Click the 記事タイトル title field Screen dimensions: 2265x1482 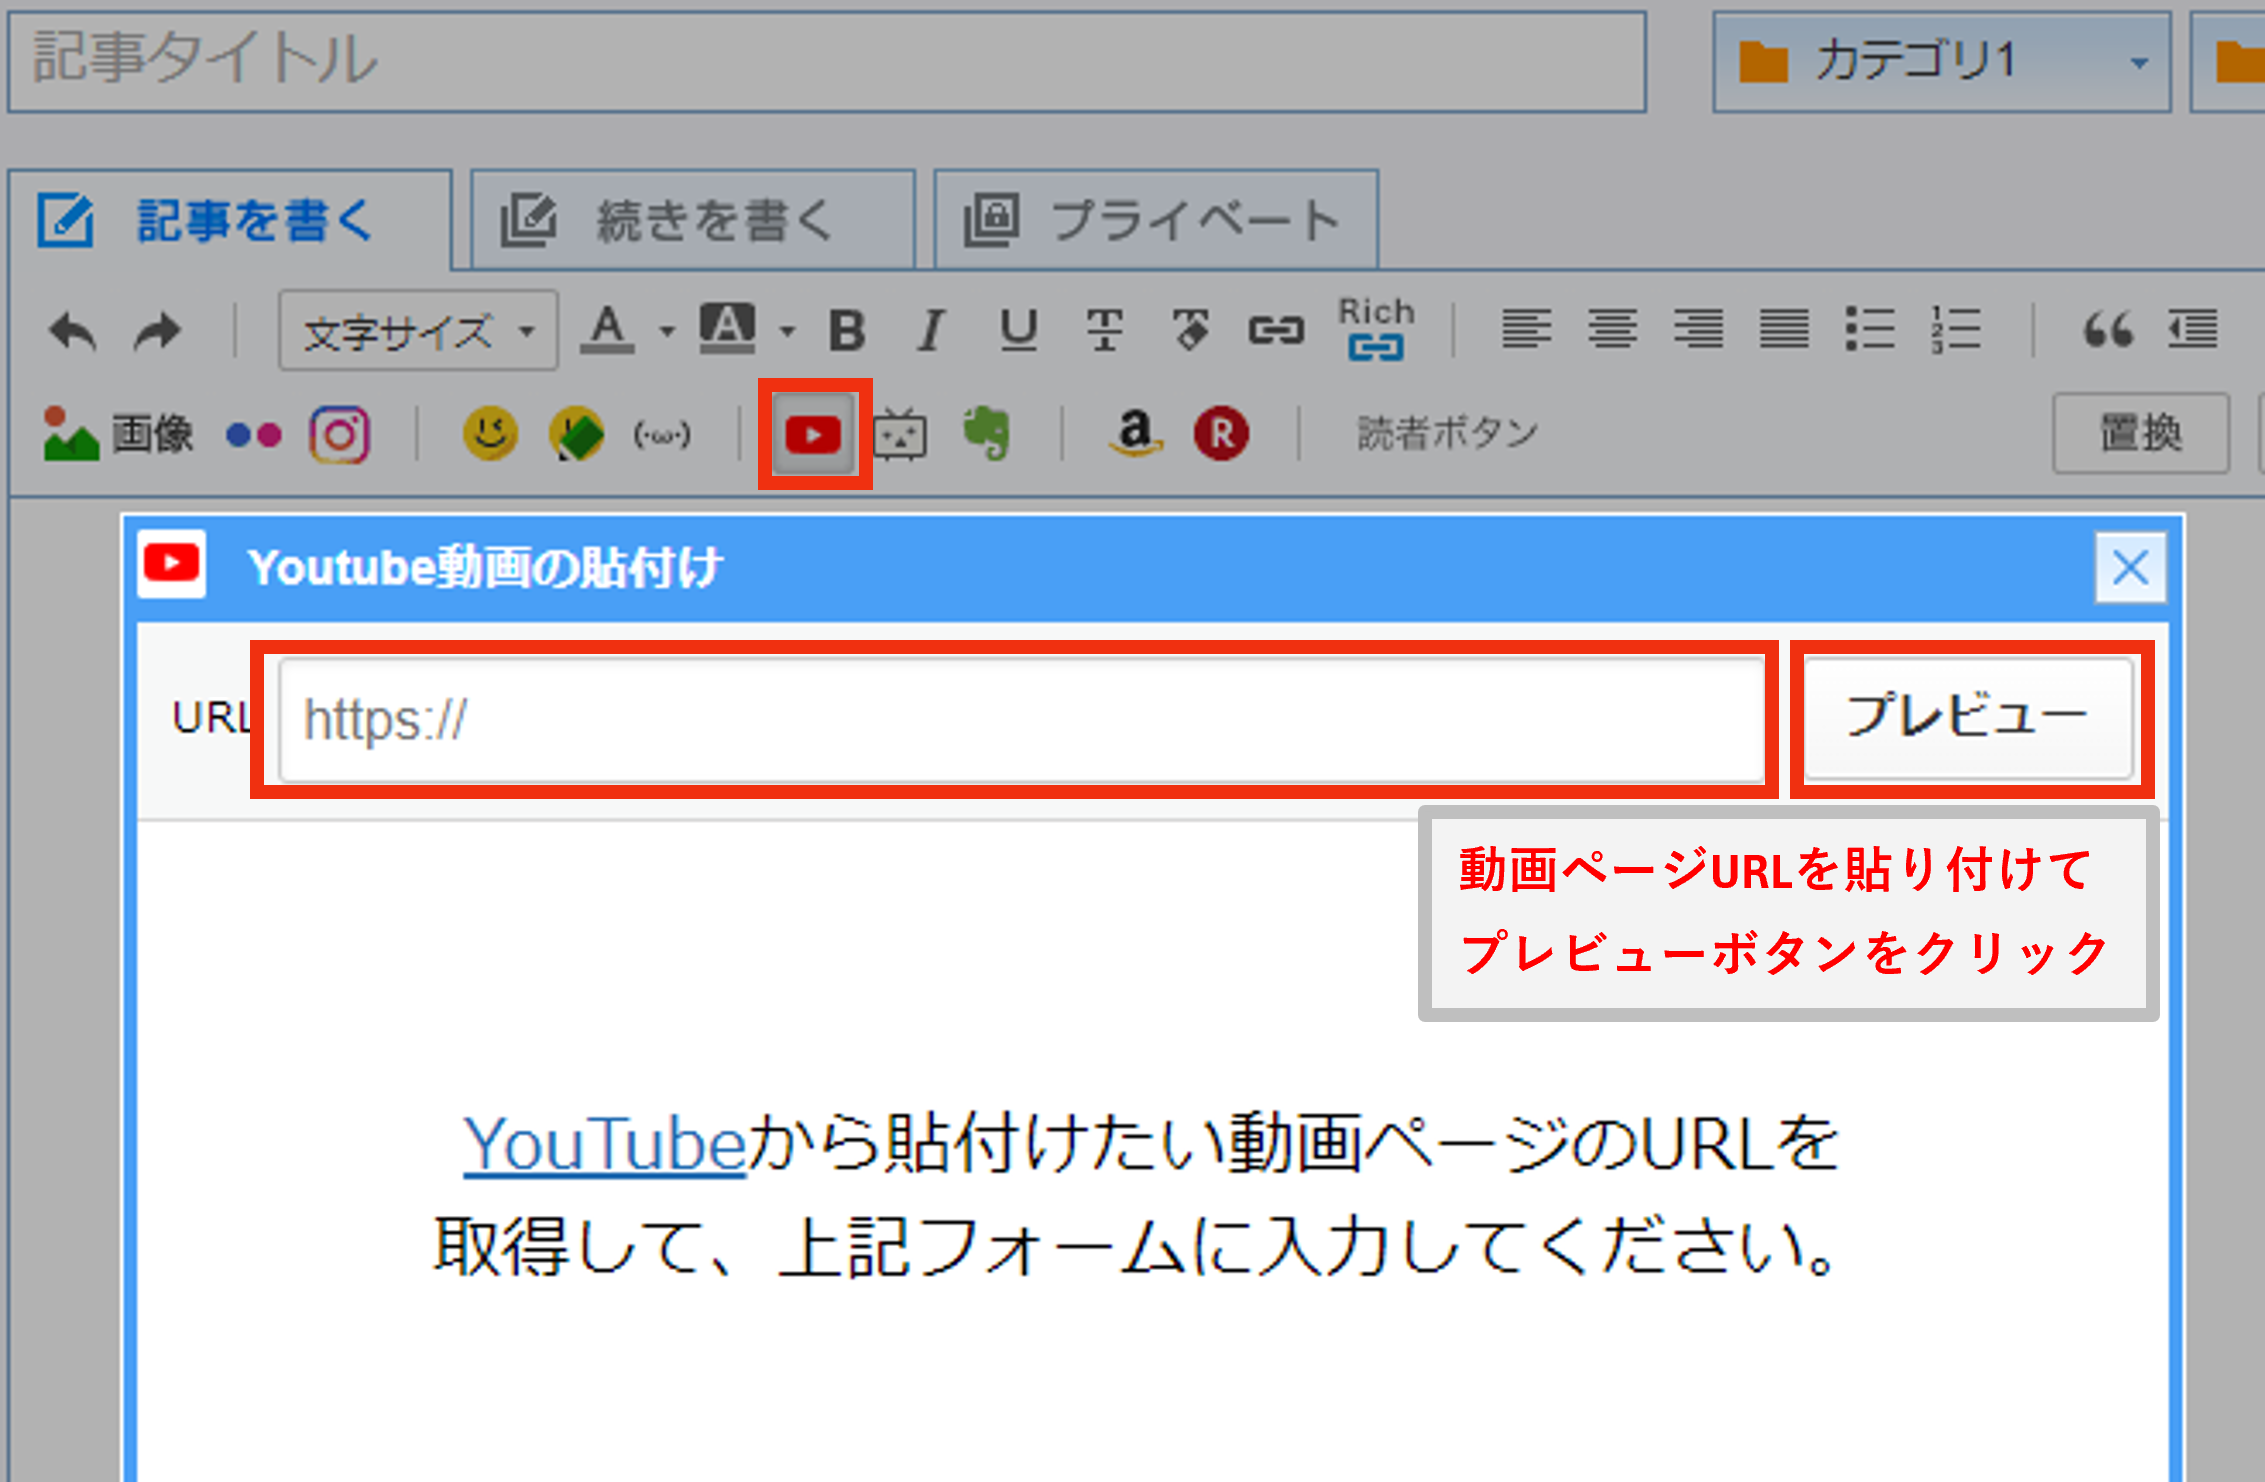pyautogui.click(x=827, y=61)
